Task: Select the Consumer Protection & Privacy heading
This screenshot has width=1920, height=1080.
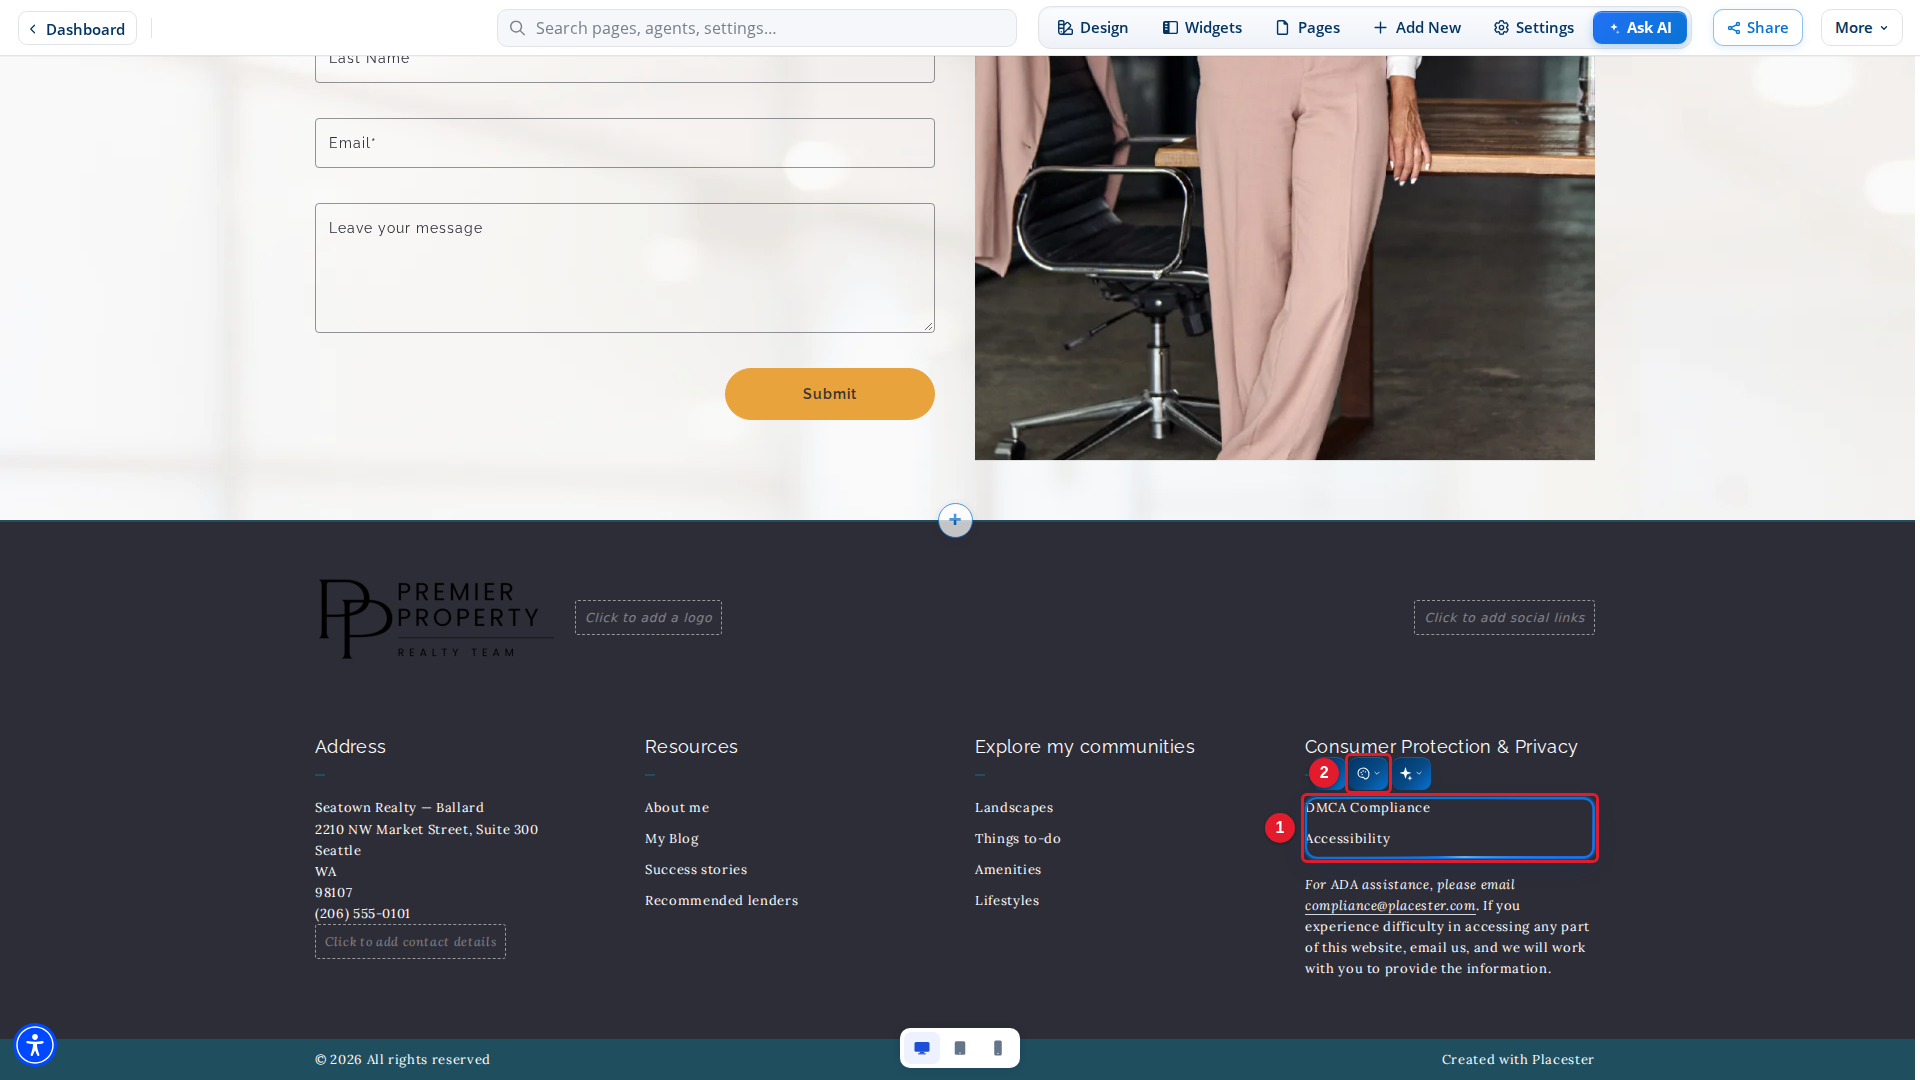Action: 1441,747
